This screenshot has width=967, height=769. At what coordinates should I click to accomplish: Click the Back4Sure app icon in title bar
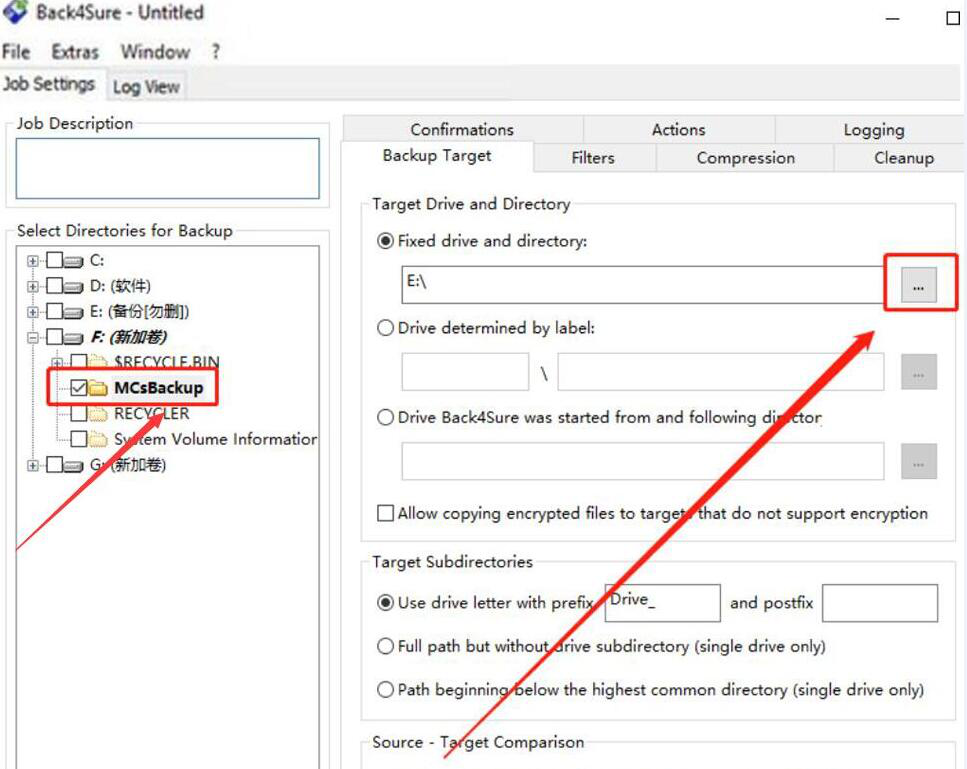15,11
